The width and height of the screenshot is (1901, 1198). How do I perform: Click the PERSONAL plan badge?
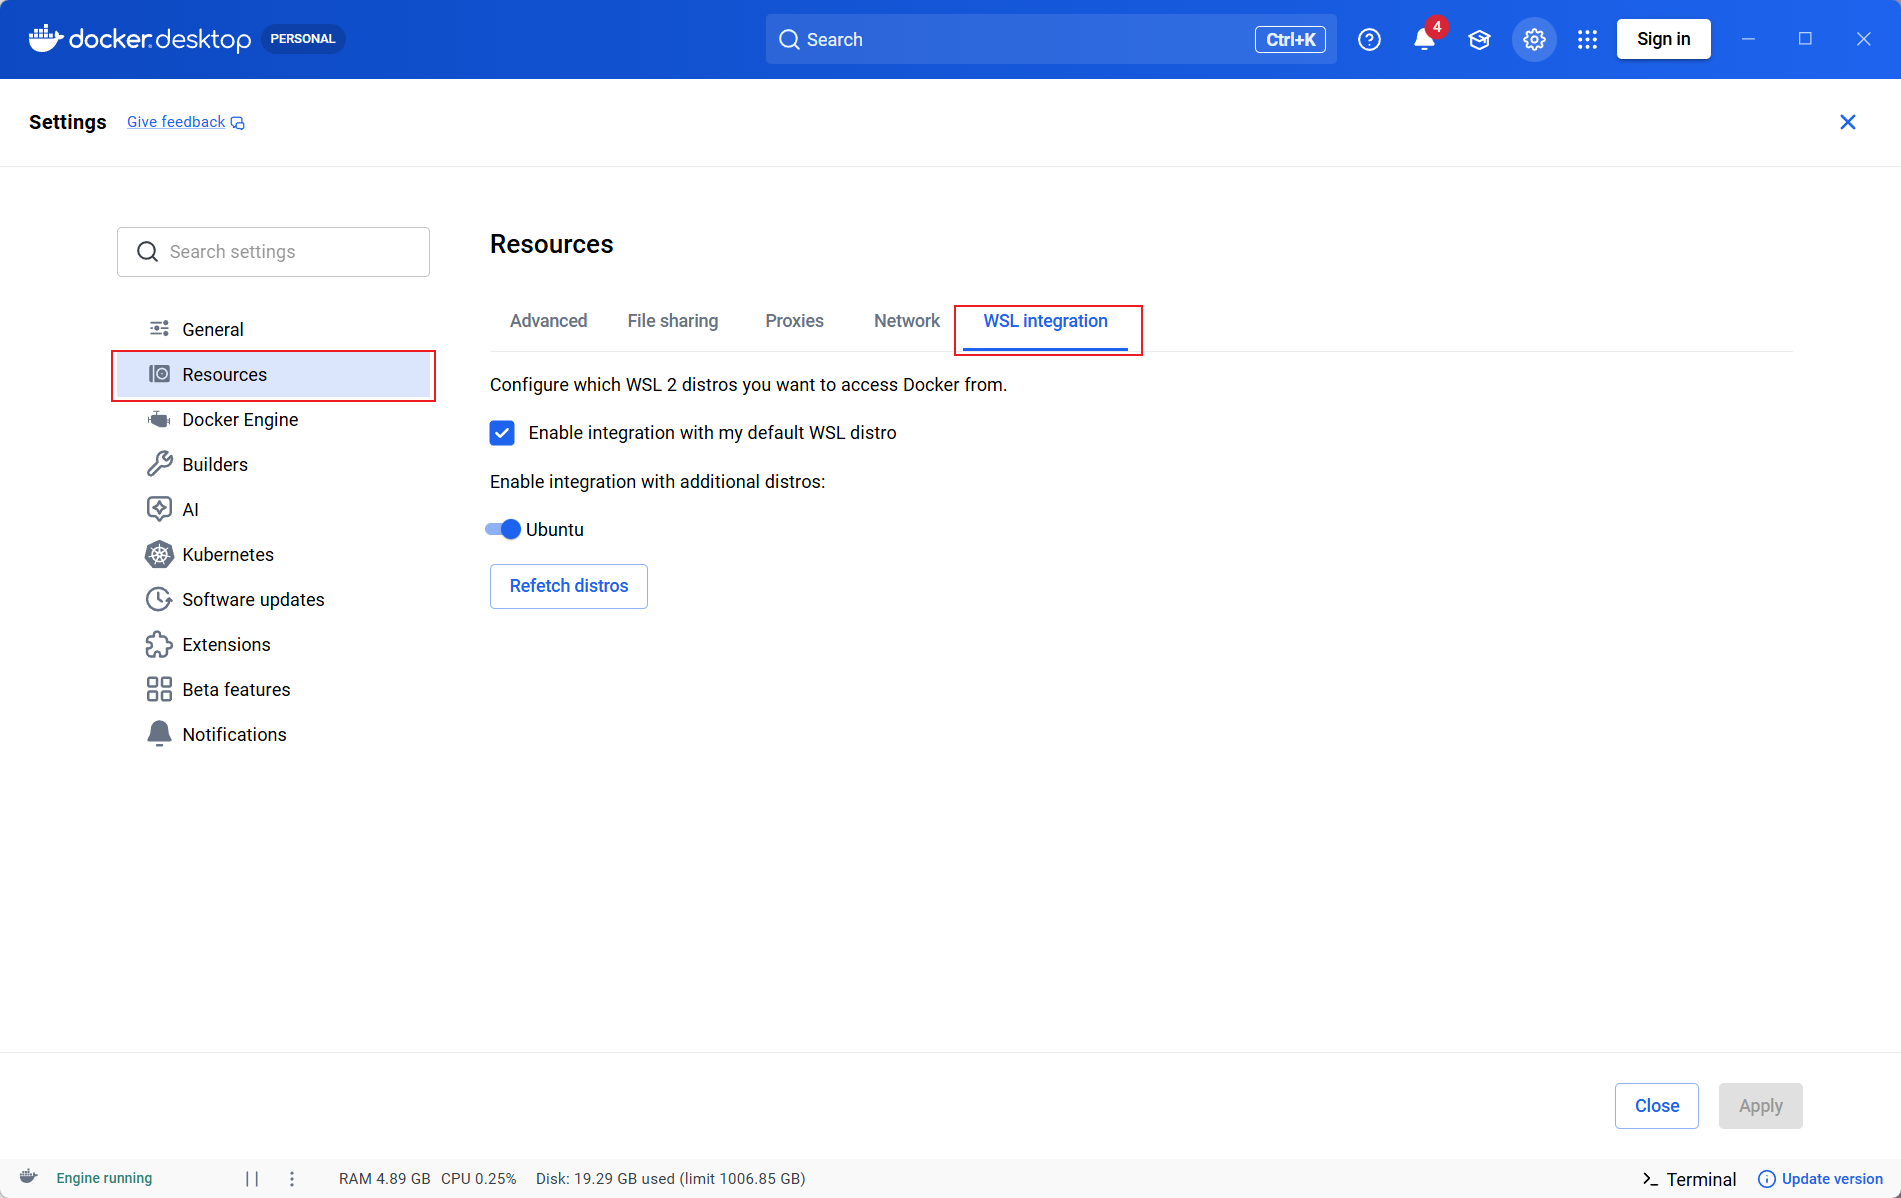pos(303,39)
